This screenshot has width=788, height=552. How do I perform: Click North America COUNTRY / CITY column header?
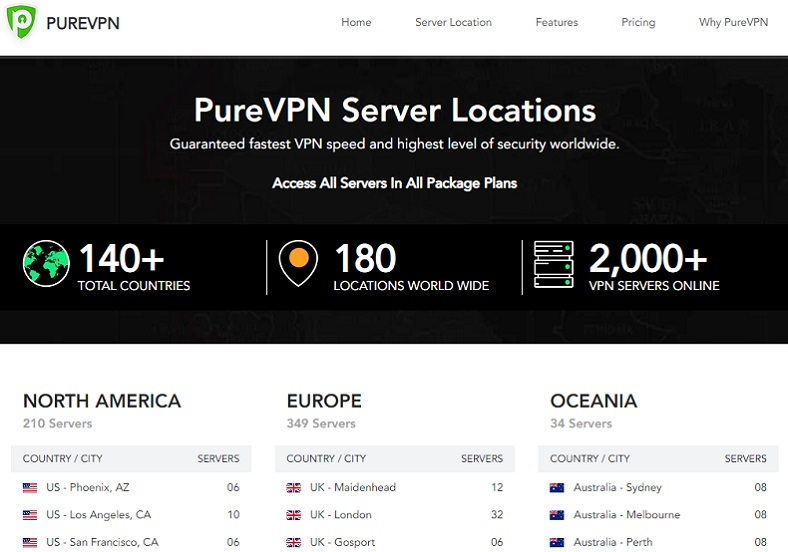[62, 458]
